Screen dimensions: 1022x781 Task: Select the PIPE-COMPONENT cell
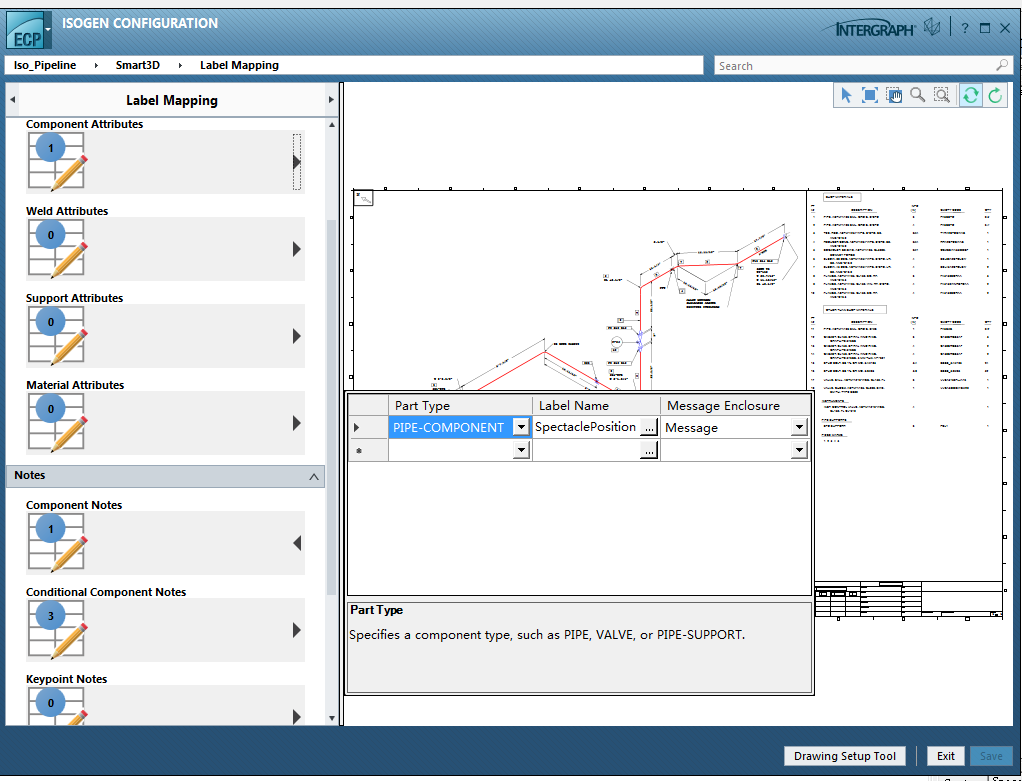(x=450, y=428)
